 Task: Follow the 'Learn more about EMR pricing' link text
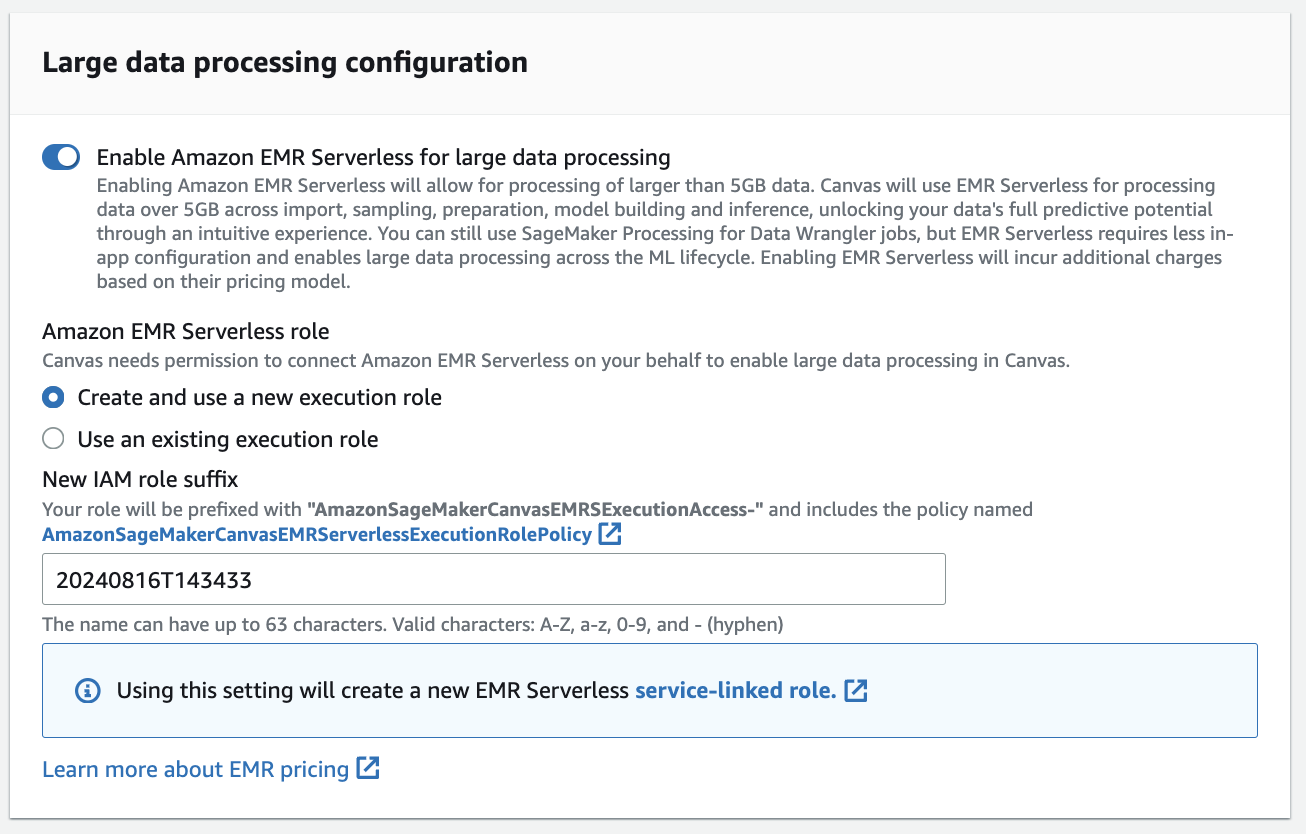pyautogui.click(x=195, y=769)
